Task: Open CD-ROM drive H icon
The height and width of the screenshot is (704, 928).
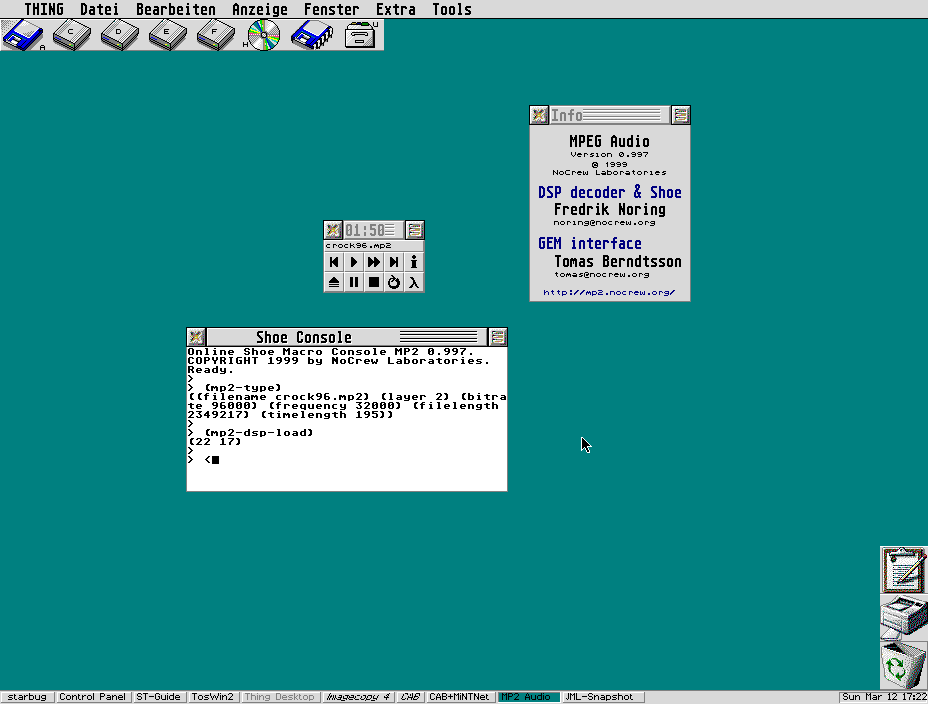Action: pyautogui.click(x=263, y=35)
